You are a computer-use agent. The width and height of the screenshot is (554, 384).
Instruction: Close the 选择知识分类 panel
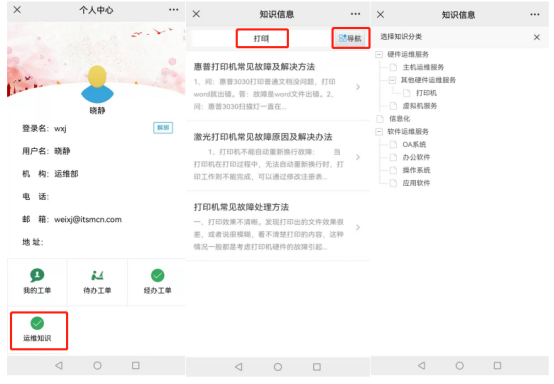[537, 37]
